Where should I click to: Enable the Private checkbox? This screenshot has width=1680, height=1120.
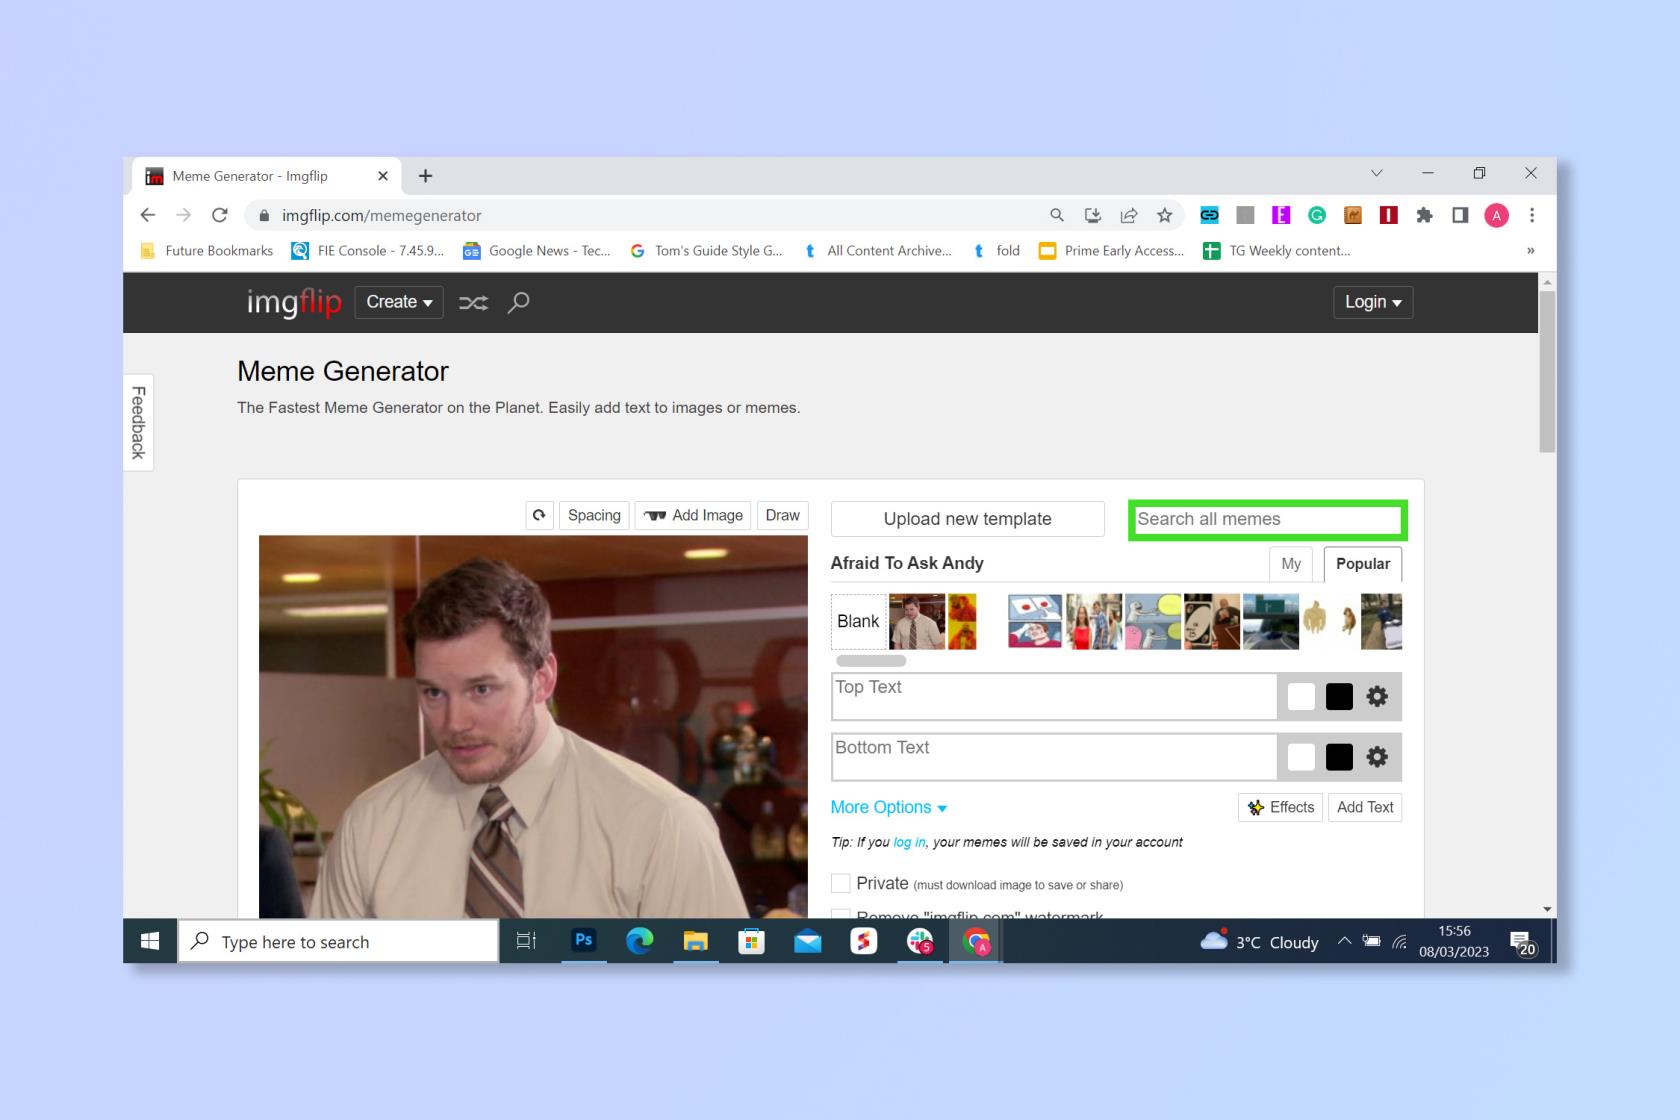coord(841,883)
